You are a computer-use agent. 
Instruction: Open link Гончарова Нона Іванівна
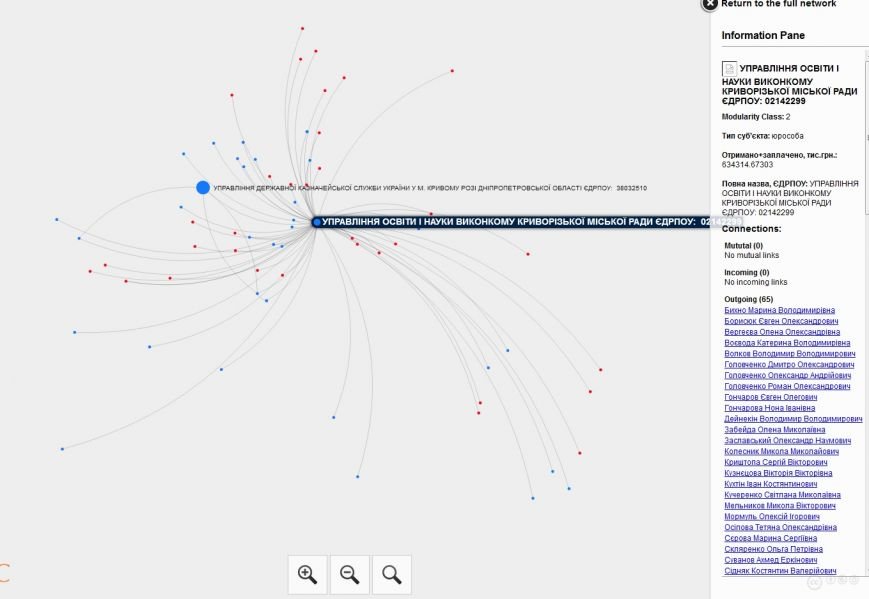770,408
